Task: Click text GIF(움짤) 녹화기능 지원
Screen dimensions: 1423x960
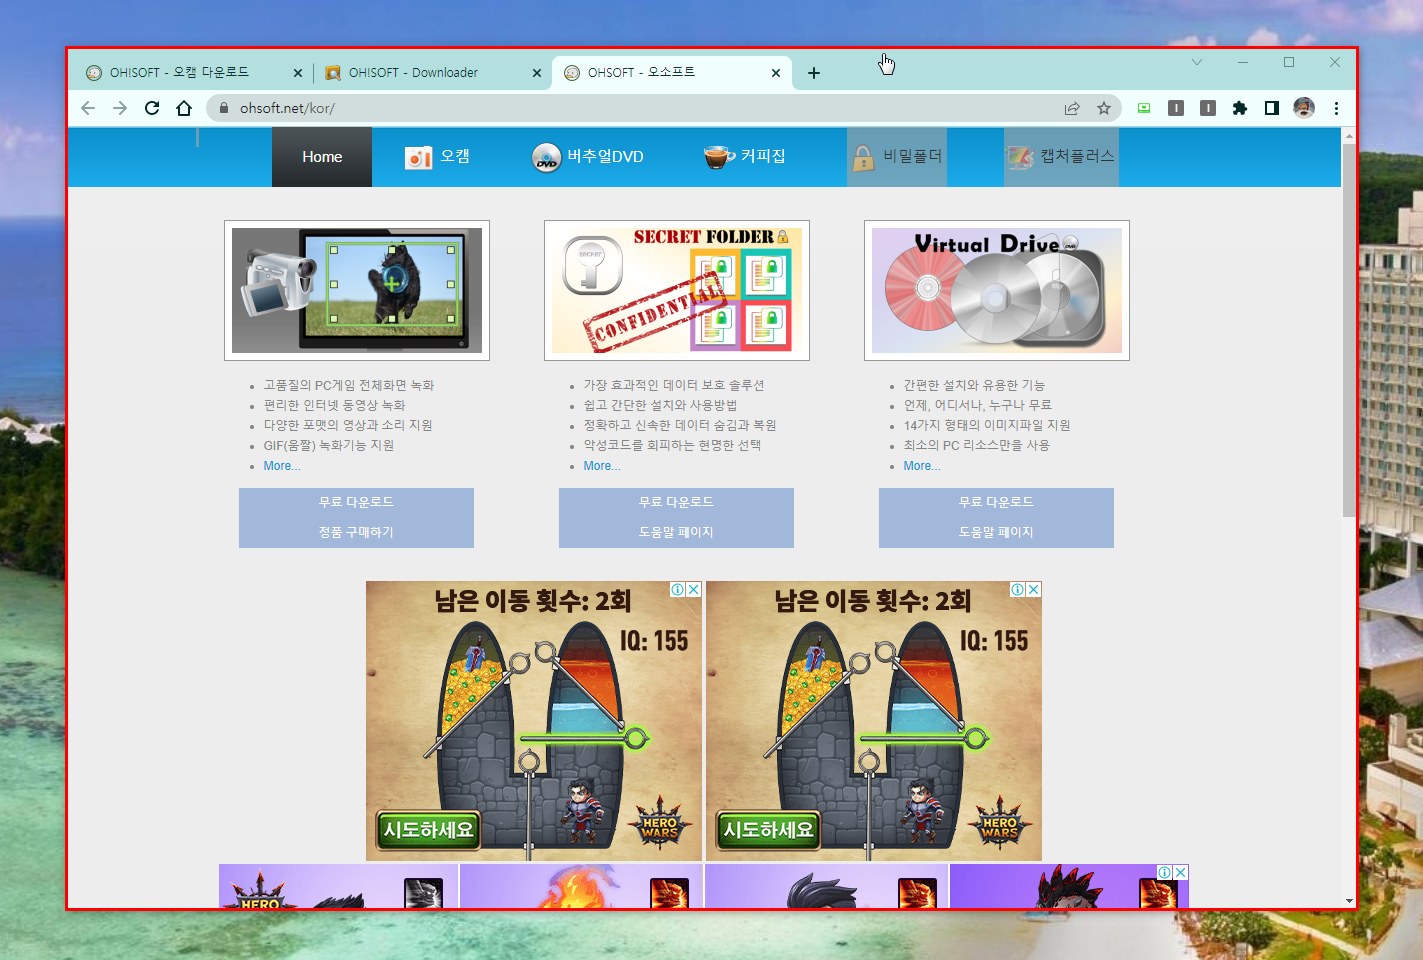Action: pos(329,445)
